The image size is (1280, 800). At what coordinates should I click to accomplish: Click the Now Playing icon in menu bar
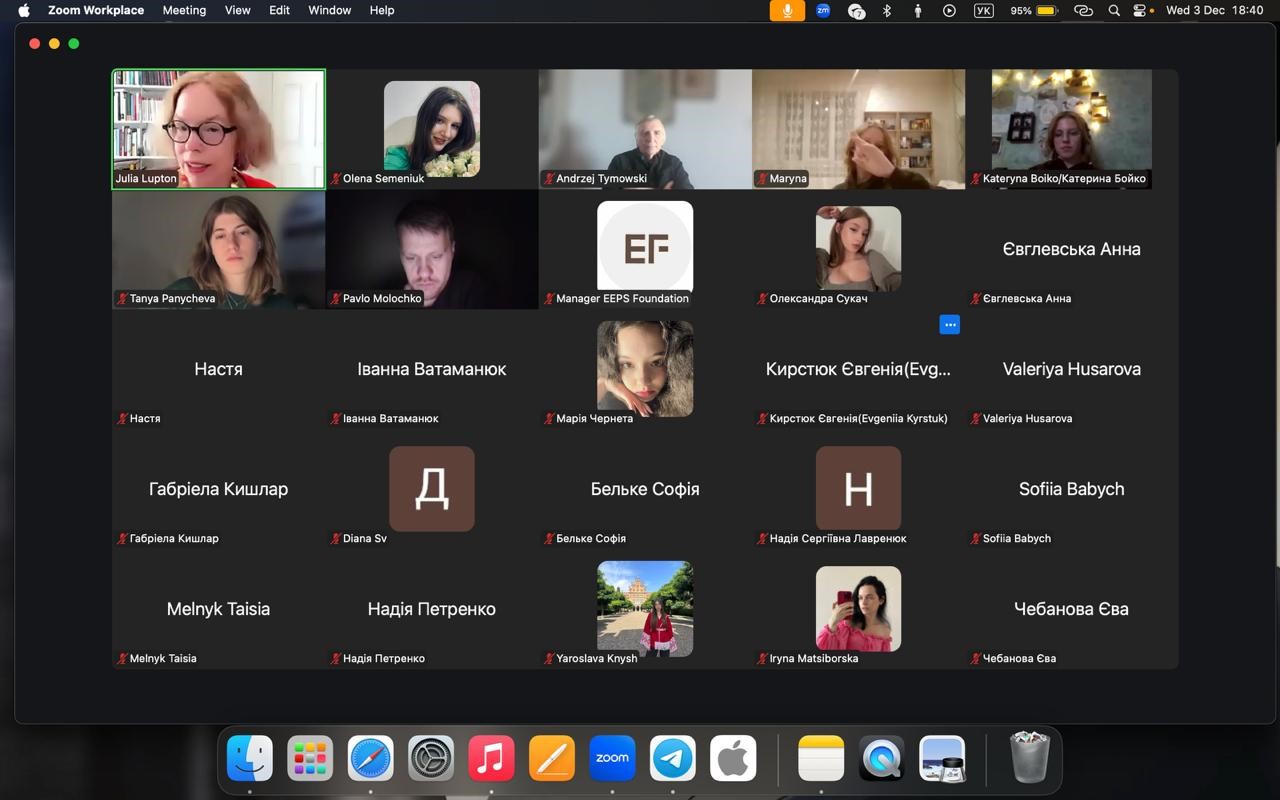coord(949,11)
